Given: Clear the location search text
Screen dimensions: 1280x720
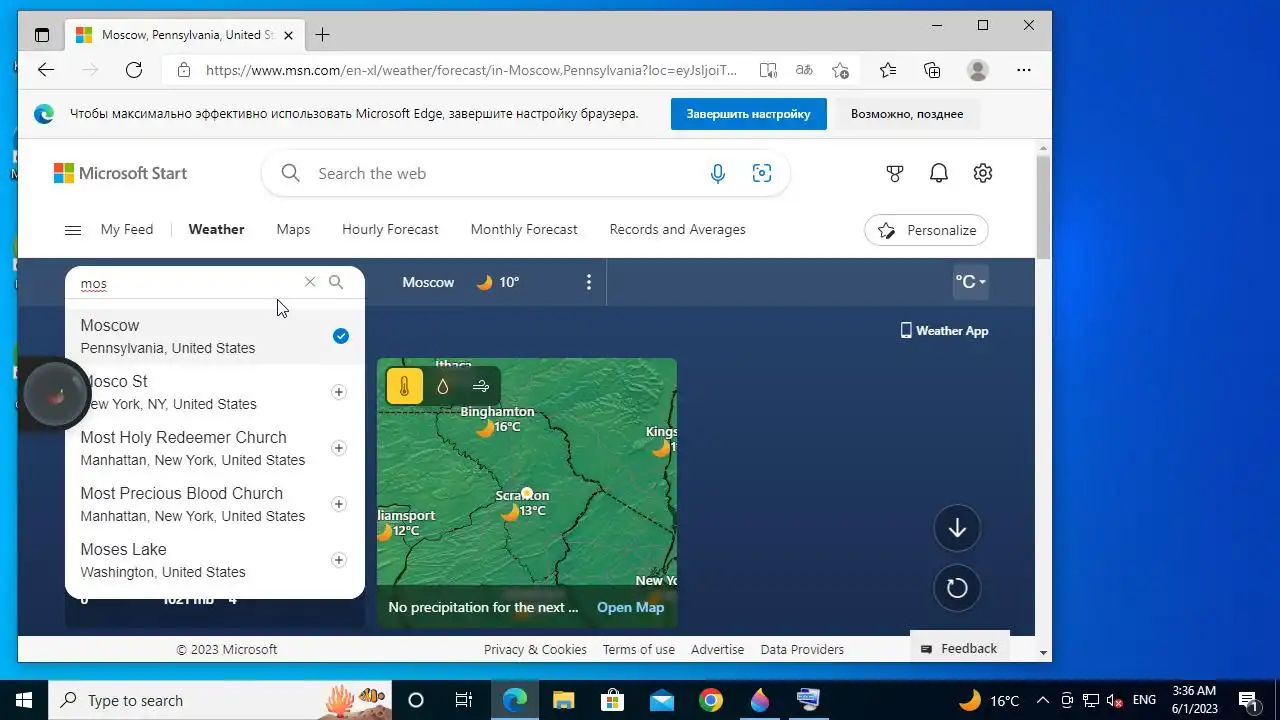Looking at the screenshot, I should pos(310,282).
